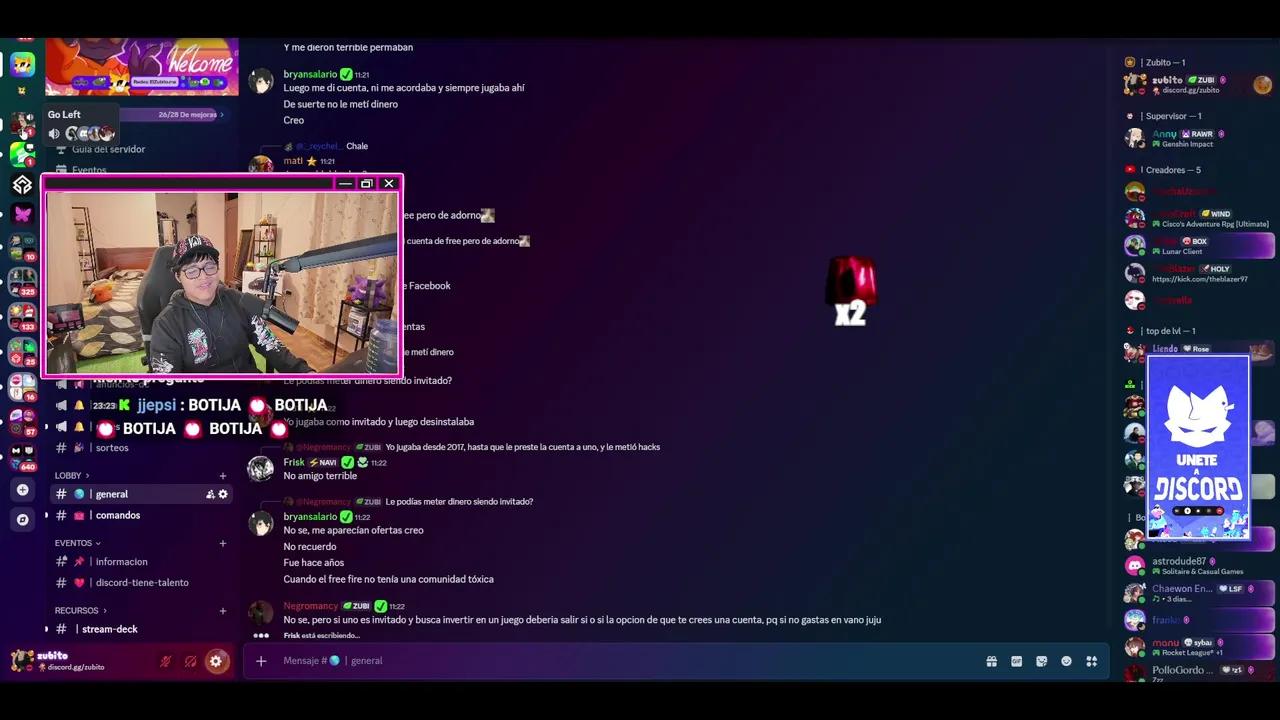Click the zubito user panel name
Screen dimensions: 1280x720
[53, 656]
